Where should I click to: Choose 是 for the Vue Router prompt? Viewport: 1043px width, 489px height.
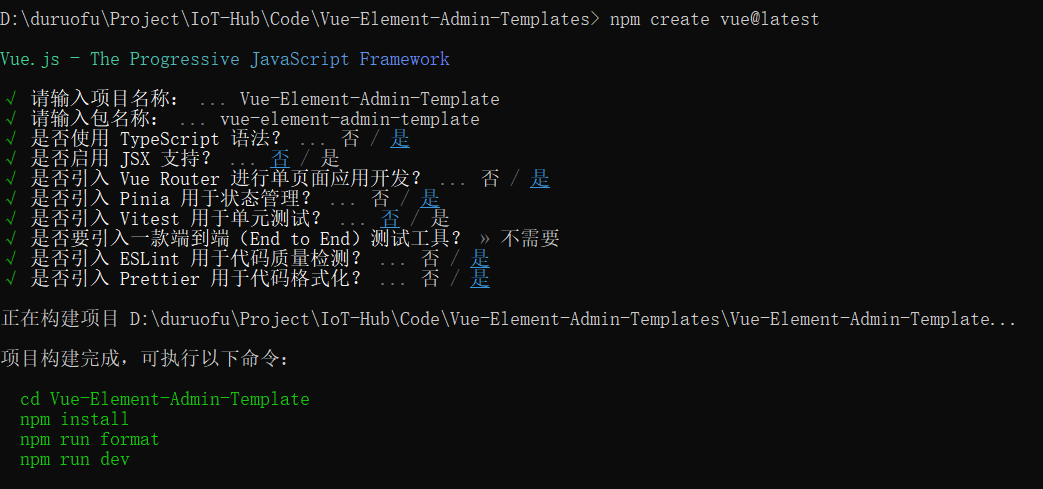540,179
